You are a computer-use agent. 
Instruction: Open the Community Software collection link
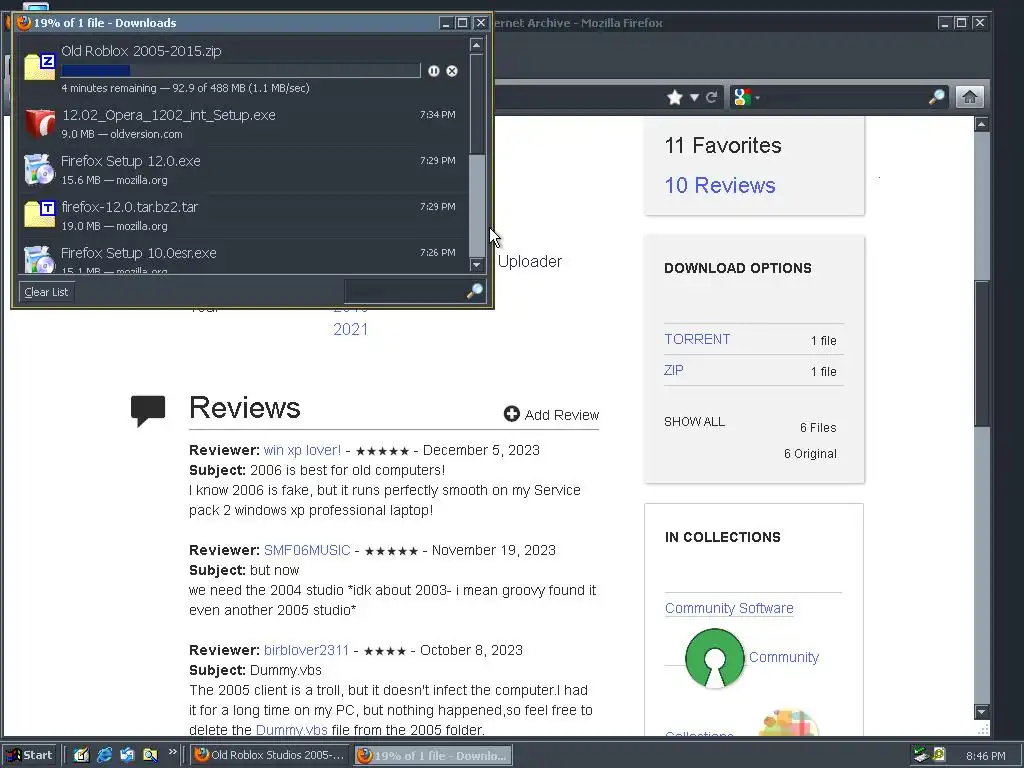pyautogui.click(x=729, y=608)
